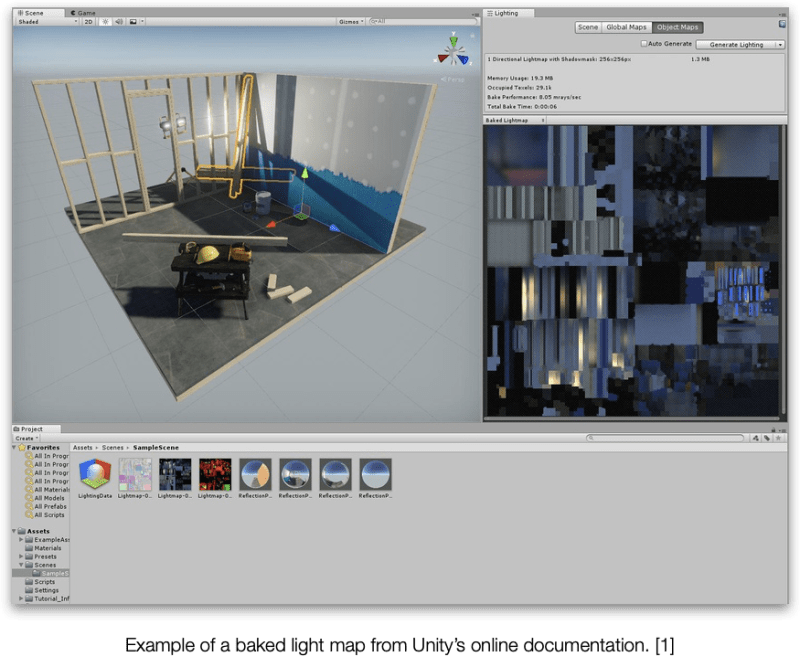Viewport: 800px width, 667px height.
Task: Toggle the Project panel lock icon
Action: (x=773, y=430)
